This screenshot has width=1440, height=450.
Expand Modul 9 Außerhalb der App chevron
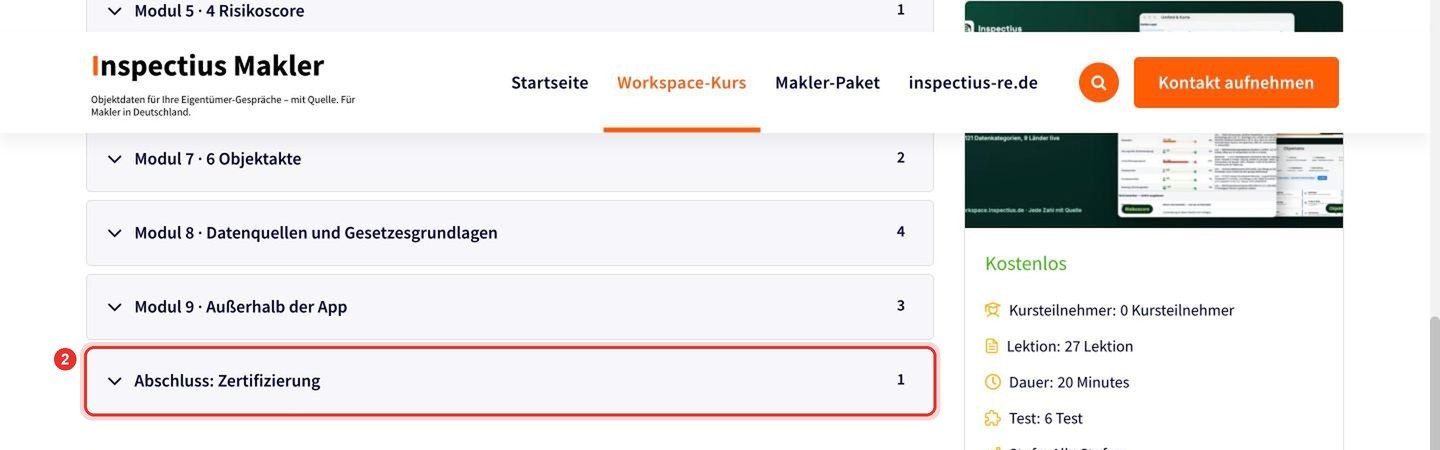[115, 307]
